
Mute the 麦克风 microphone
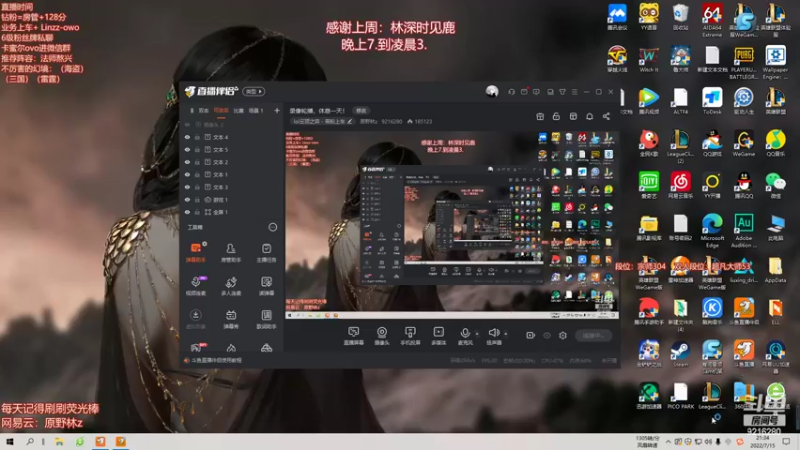pos(465,336)
